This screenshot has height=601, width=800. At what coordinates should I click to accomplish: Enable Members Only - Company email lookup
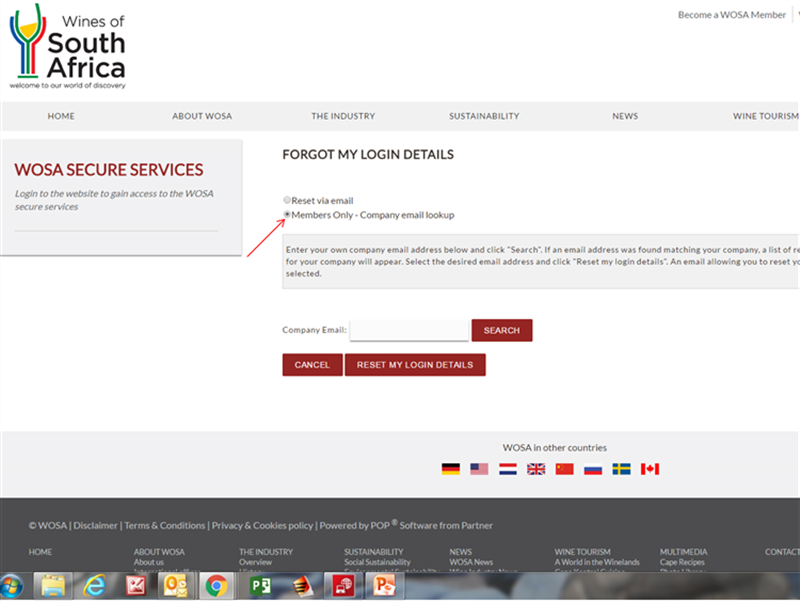(287, 213)
